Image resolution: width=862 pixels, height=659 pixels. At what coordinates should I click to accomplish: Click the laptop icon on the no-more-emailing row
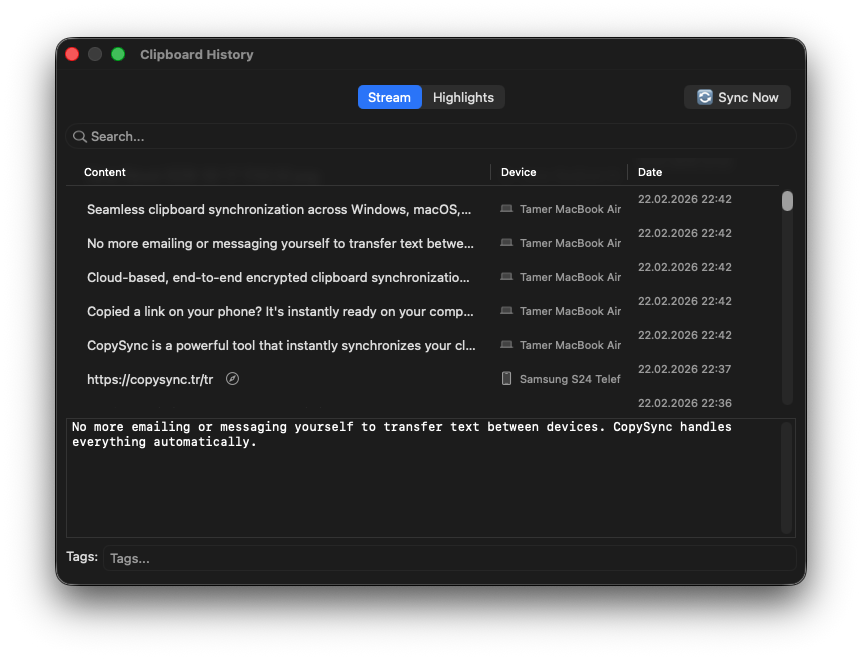[x=505, y=242]
